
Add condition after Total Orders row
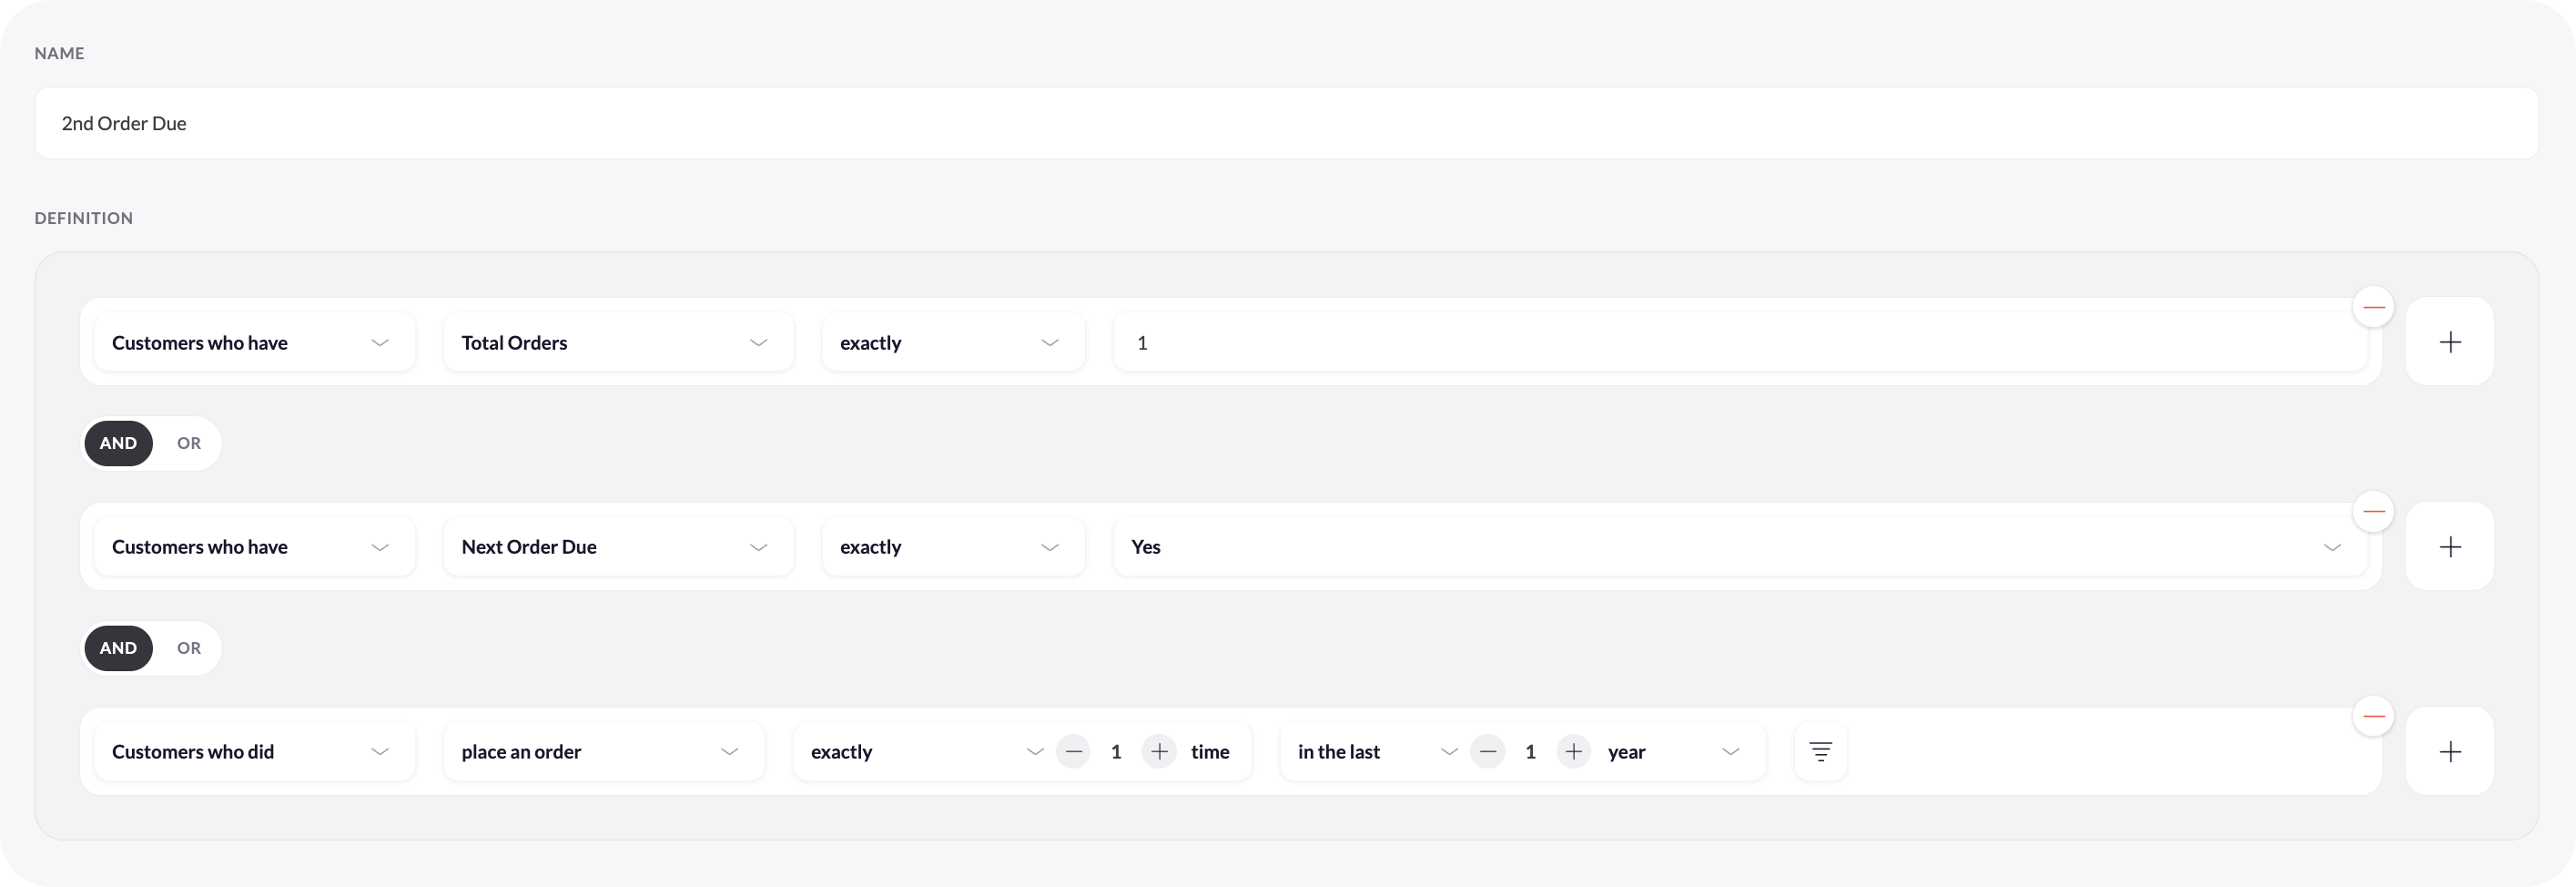[x=2450, y=342]
